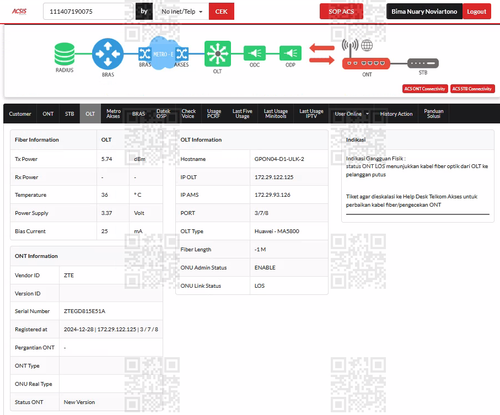Click the Temperature value 36
This screenshot has width=500, height=415.
105,195
